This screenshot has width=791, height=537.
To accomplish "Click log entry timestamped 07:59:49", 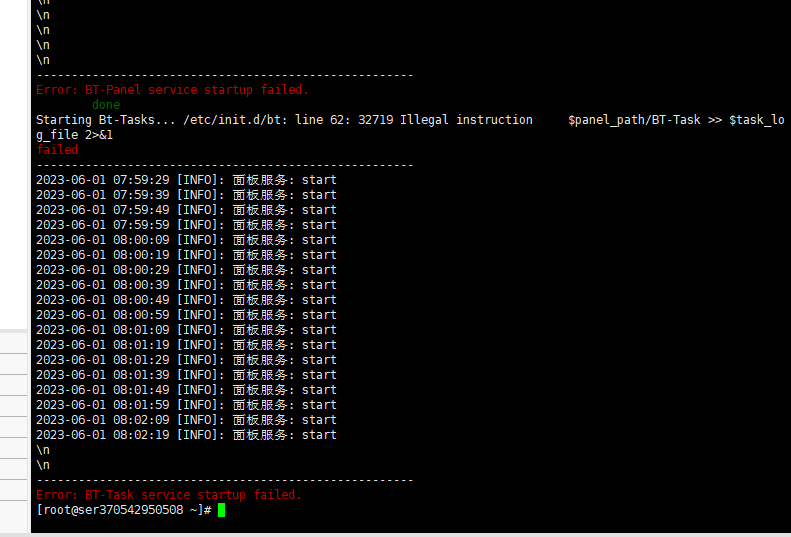I will [186, 210].
